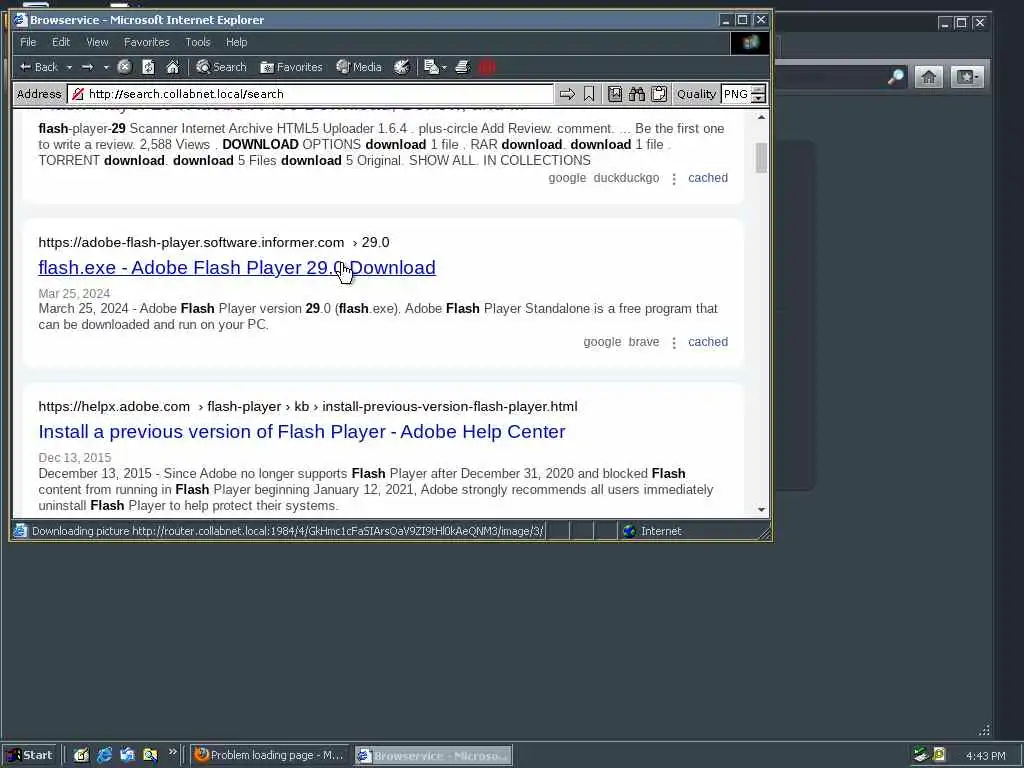Click the Mail toolbar icon
The image size is (1024, 768).
point(432,67)
